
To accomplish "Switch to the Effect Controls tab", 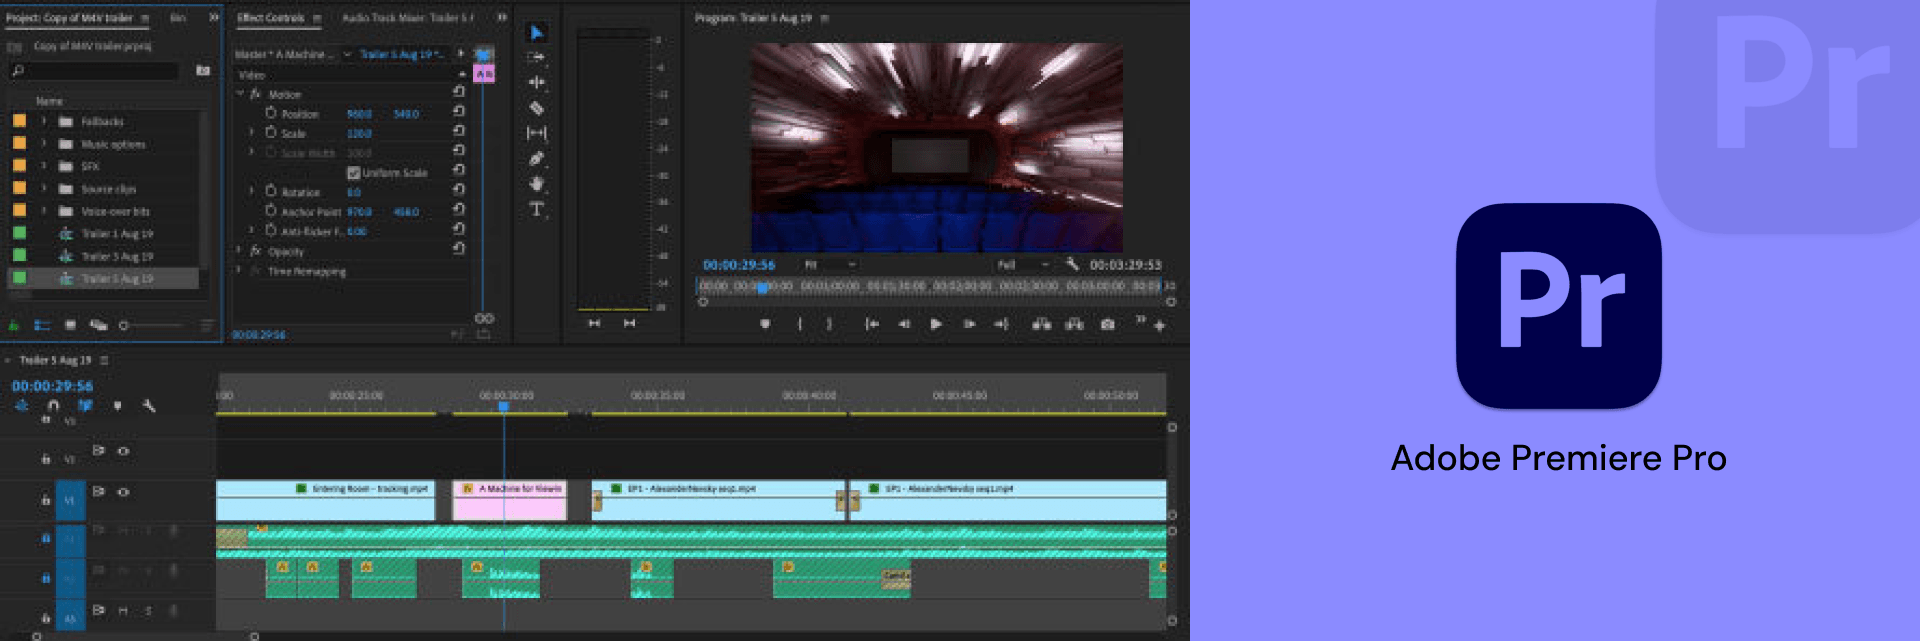I will pyautogui.click(x=271, y=18).
